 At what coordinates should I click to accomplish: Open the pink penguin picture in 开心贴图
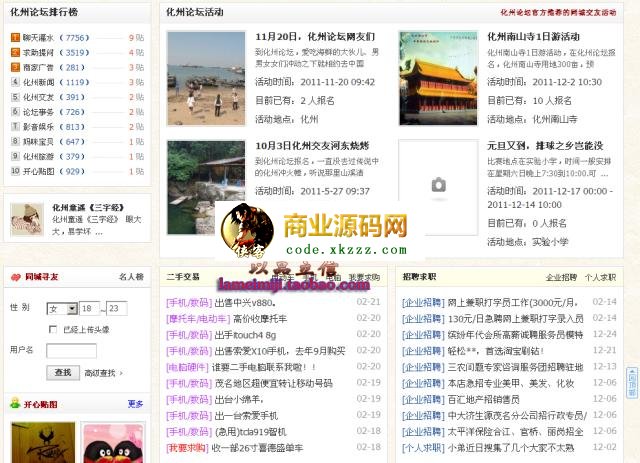(x=113, y=443)
